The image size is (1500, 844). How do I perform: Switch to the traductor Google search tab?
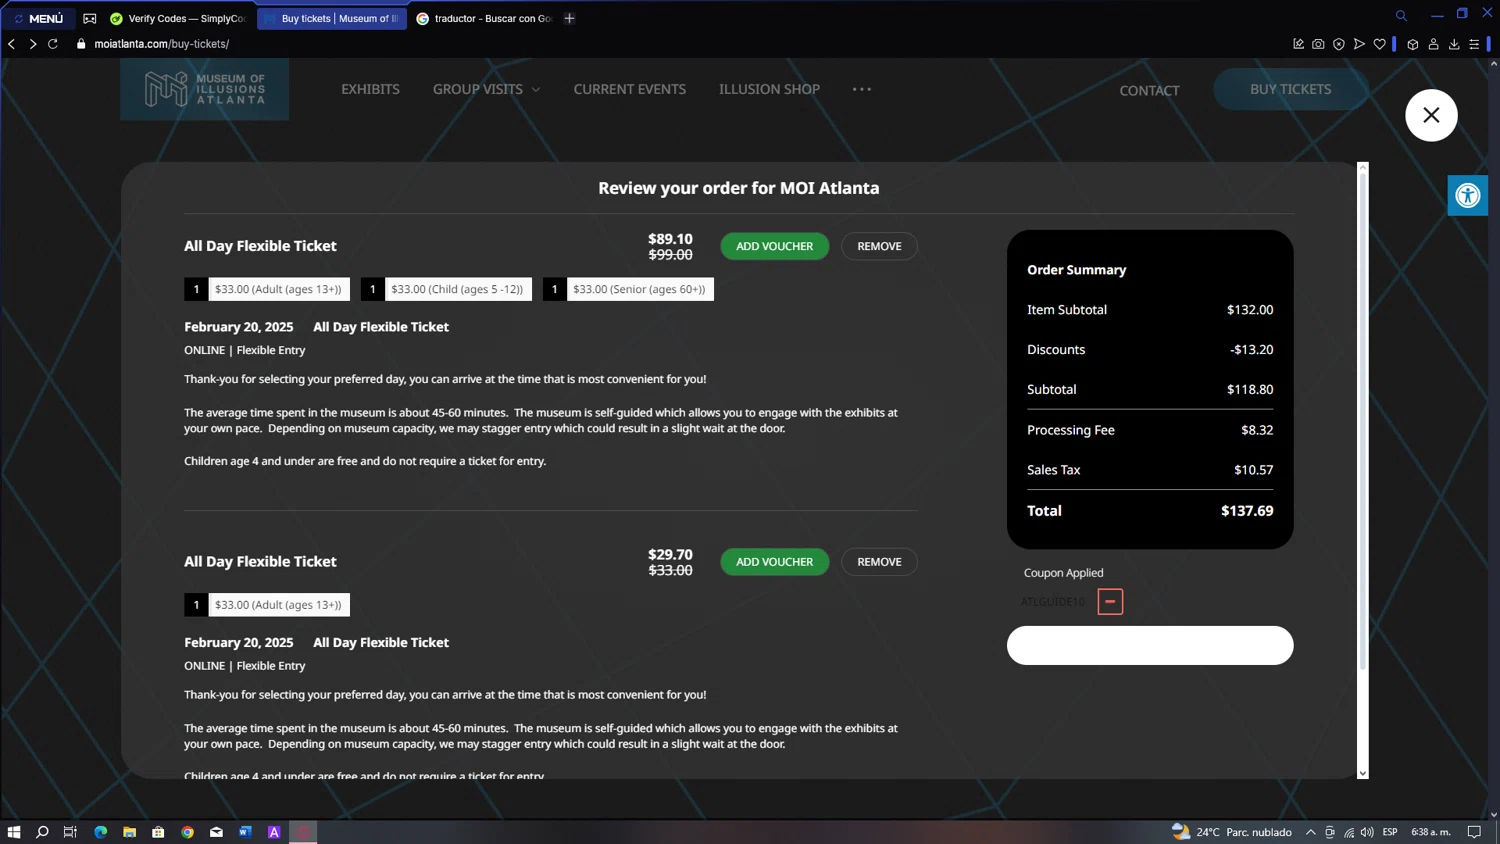(485, 18)
